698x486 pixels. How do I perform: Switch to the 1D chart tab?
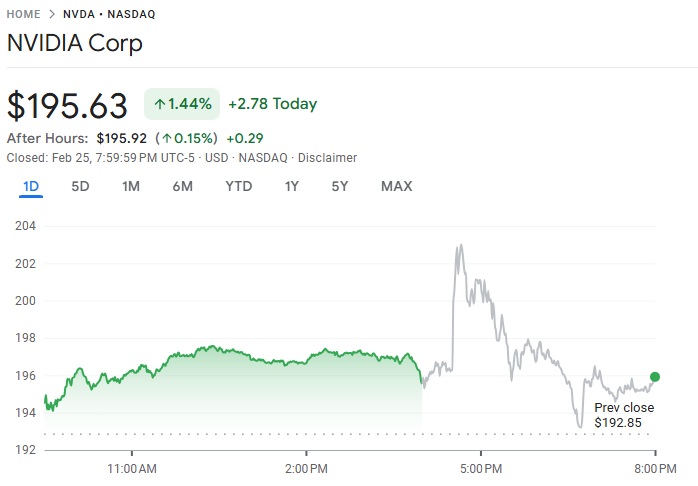click(x=31, y=187)
